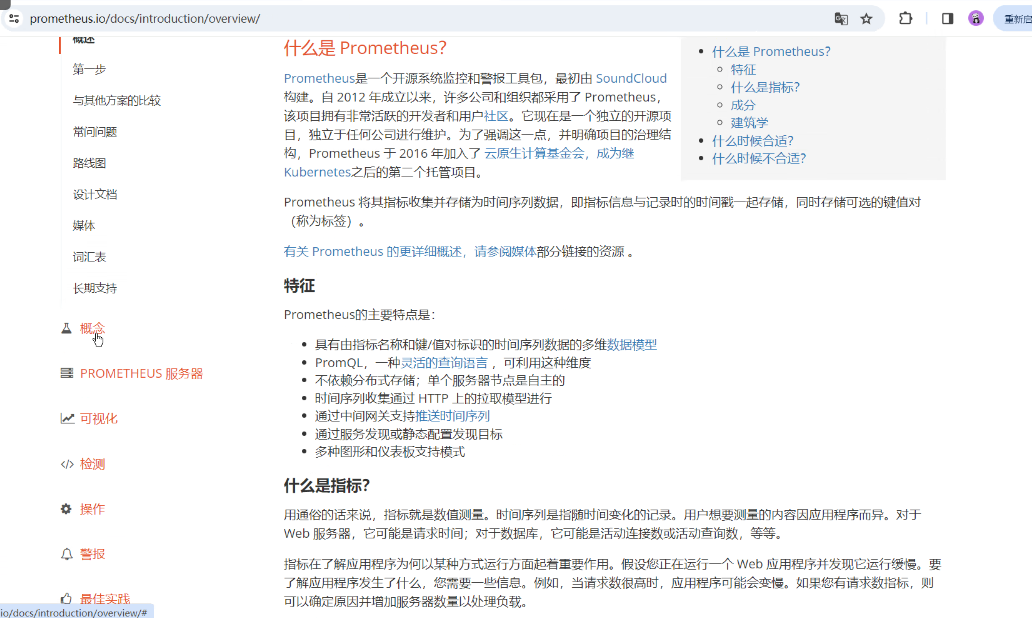This screenshot has width=1032, height=618.
Task: Expand the 检测 sidebar section
Action: click(92, 464)
